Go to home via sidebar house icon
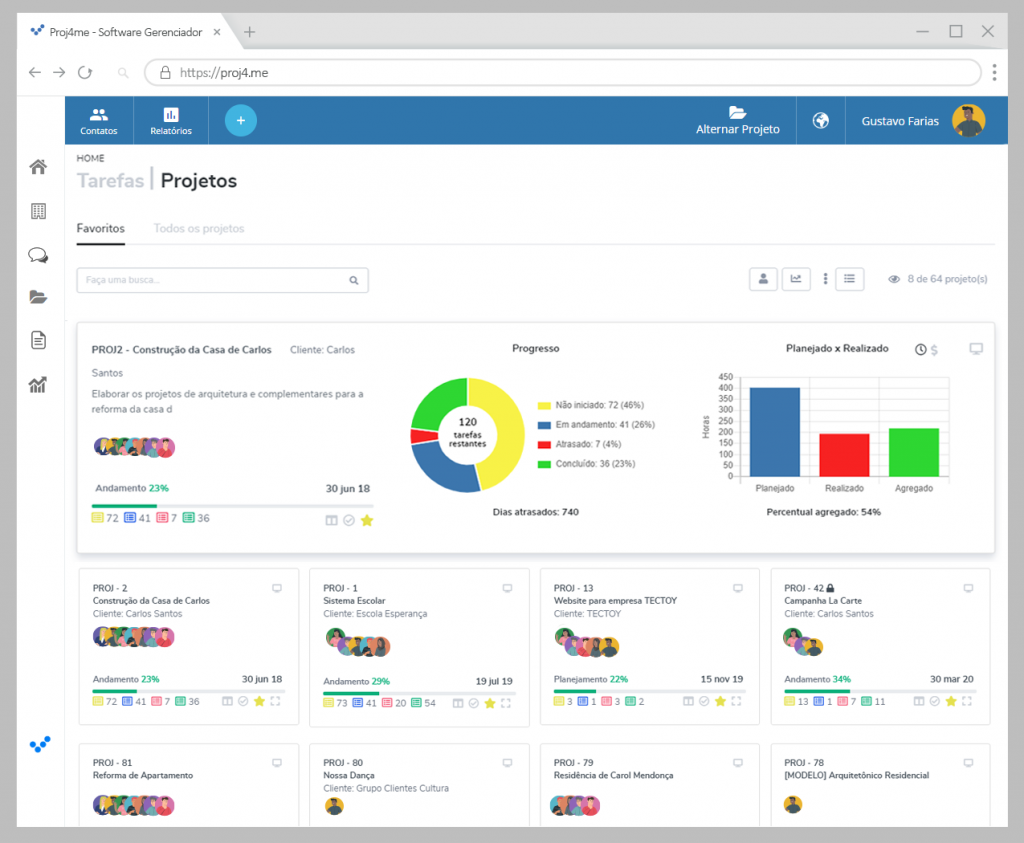This screenshot has height=843, width=1024. click(39, 167)
